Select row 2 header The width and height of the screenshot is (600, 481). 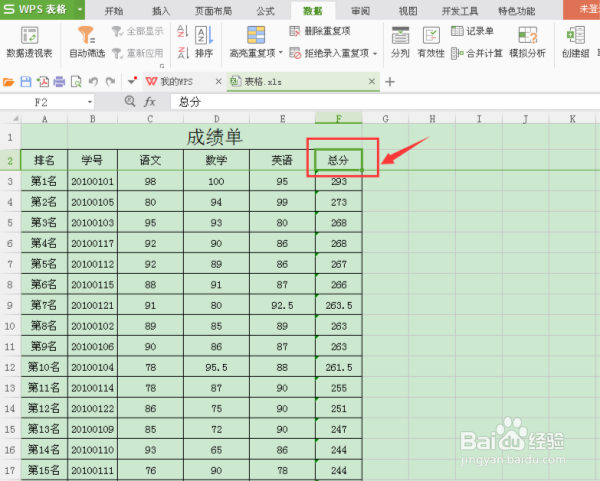coord(10,160)
